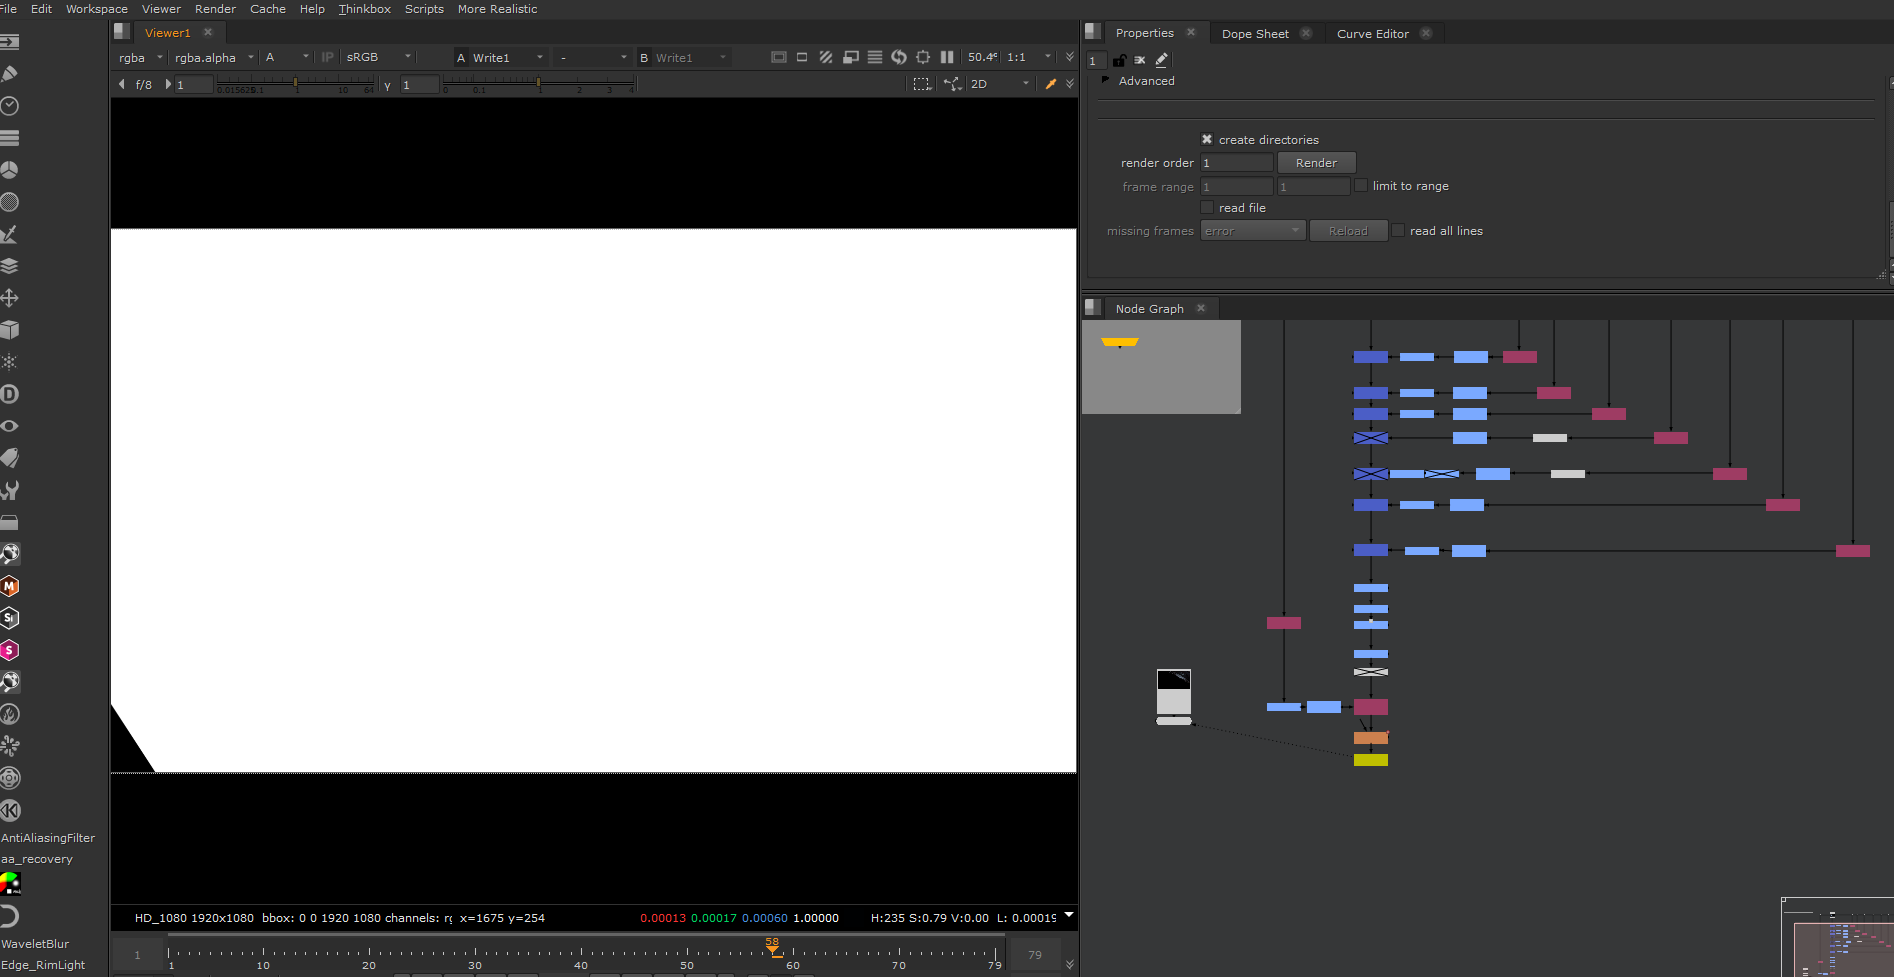Screen dimensions: 1894x977
Task: Open the Merge nodes layers icon
Action: click(x=10, y=266)
